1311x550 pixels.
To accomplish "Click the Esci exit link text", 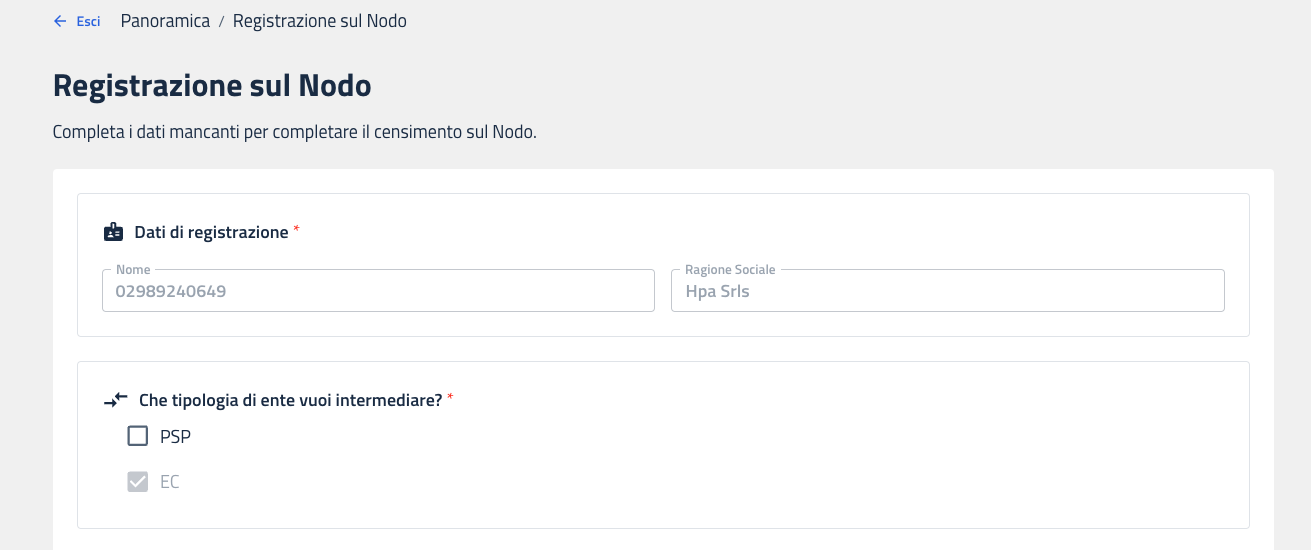I will pos(88,21).
